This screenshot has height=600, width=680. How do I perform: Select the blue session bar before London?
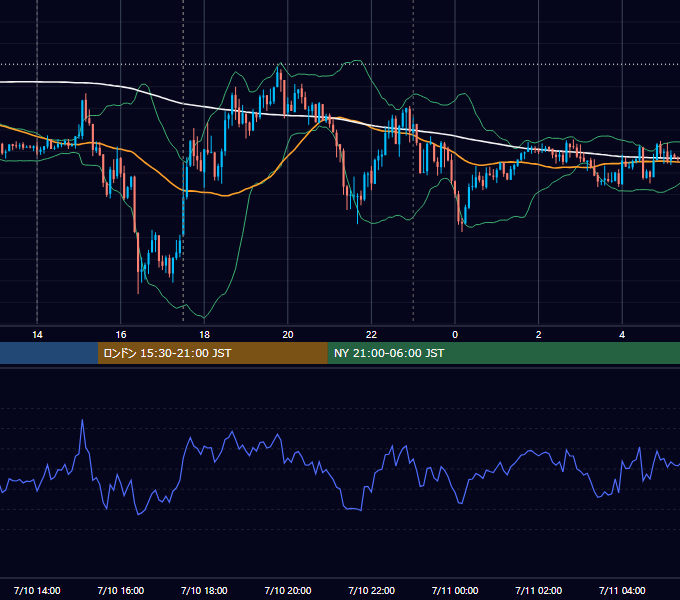tap(49, 353)
